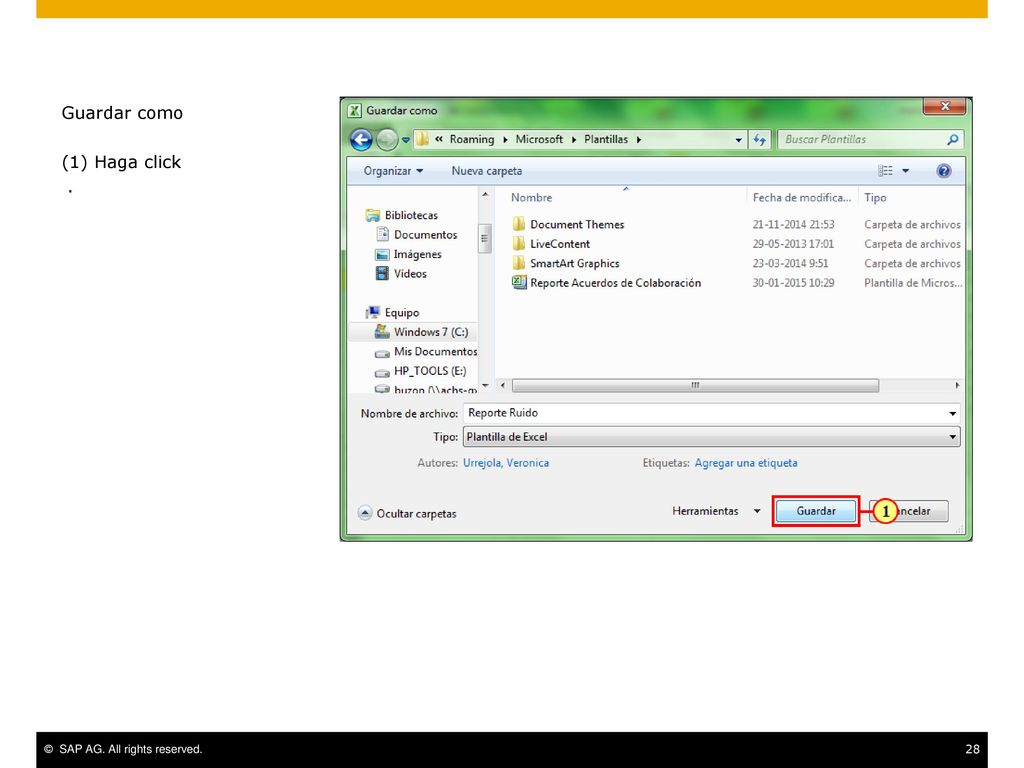Click the Excel icon in dialog title bar
Viewport: 1024px width, 768px height.
pyautogui.click(x=354, y=110)
